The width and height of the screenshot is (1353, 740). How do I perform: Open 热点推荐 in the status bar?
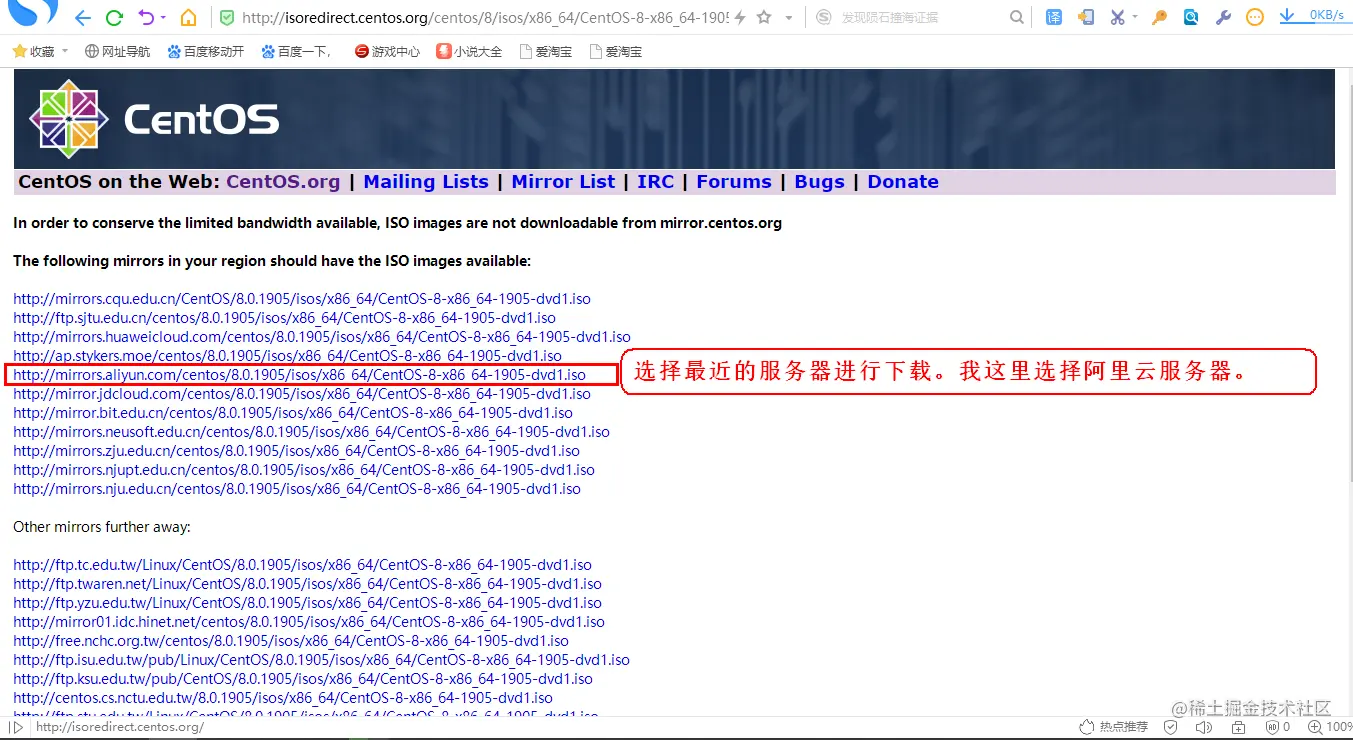click(x=1114, y=727)
